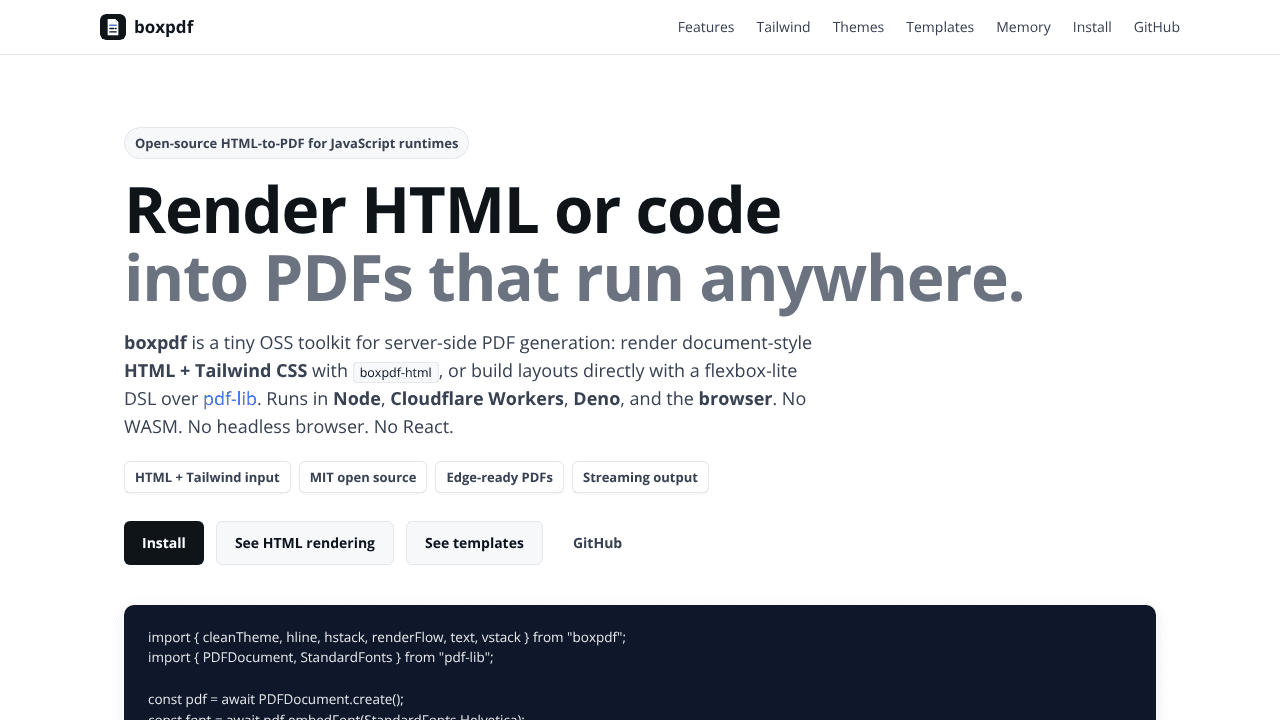Open the Tailwind nav link

click(783, 27)
